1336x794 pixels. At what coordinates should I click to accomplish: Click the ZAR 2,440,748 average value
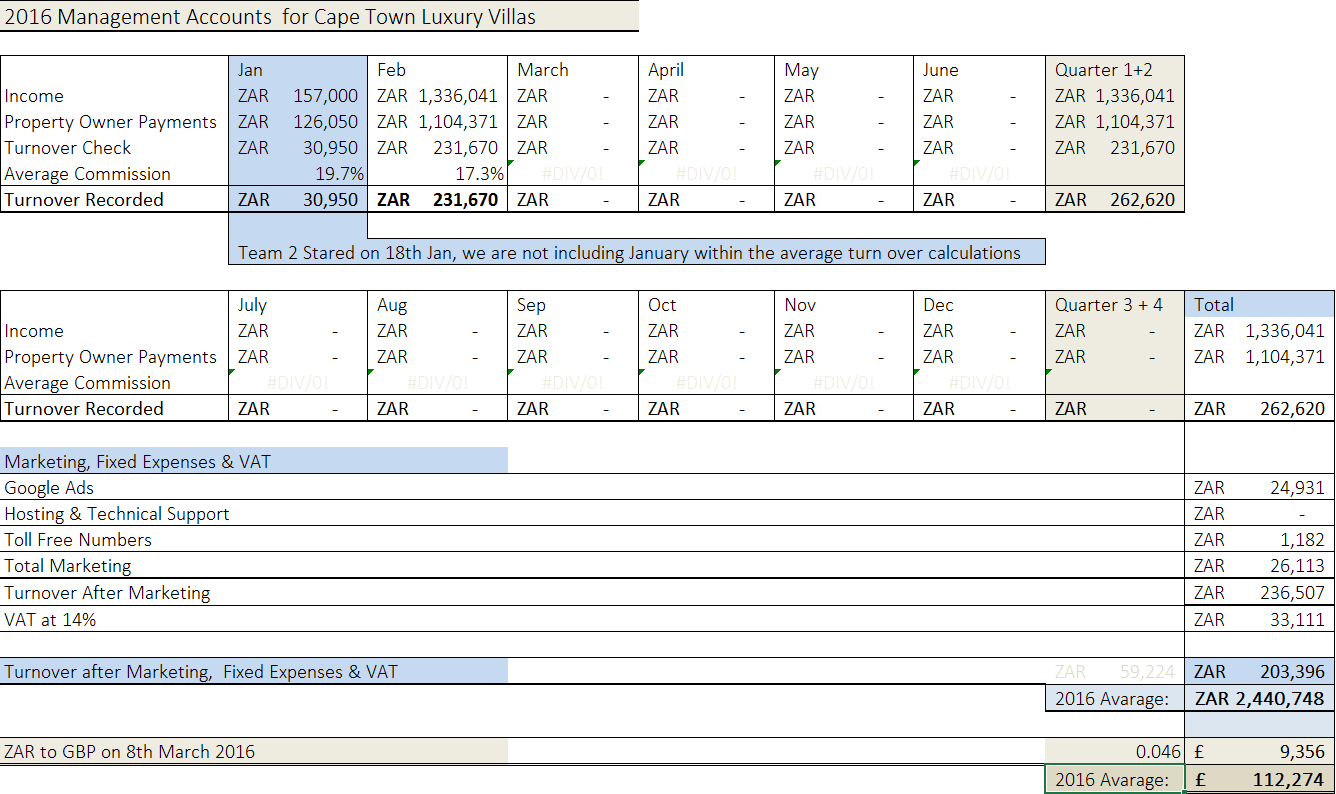[1260, 698]
